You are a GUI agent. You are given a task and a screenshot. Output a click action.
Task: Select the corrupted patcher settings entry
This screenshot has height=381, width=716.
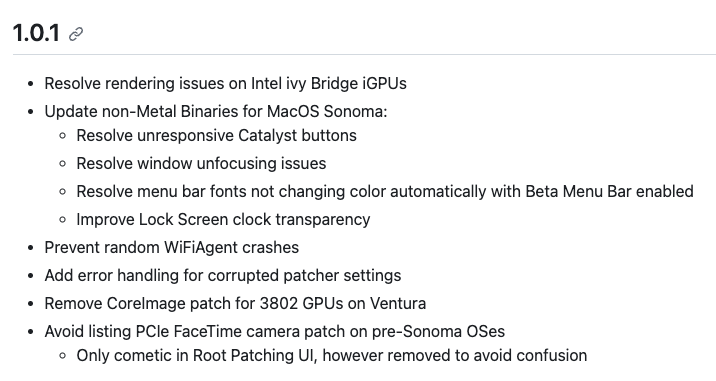pos(222,275)
